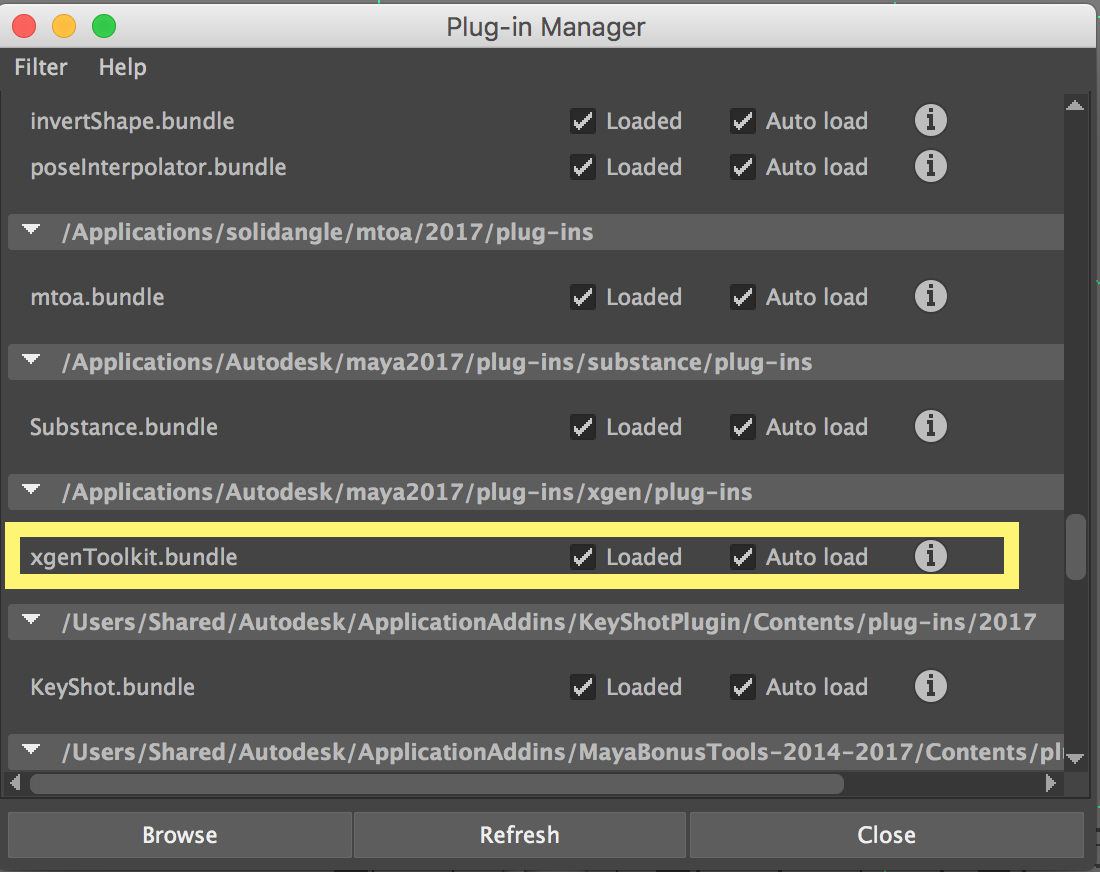Uncheck Loaded for poseInterpolator.bundle

tap(583, 166)
